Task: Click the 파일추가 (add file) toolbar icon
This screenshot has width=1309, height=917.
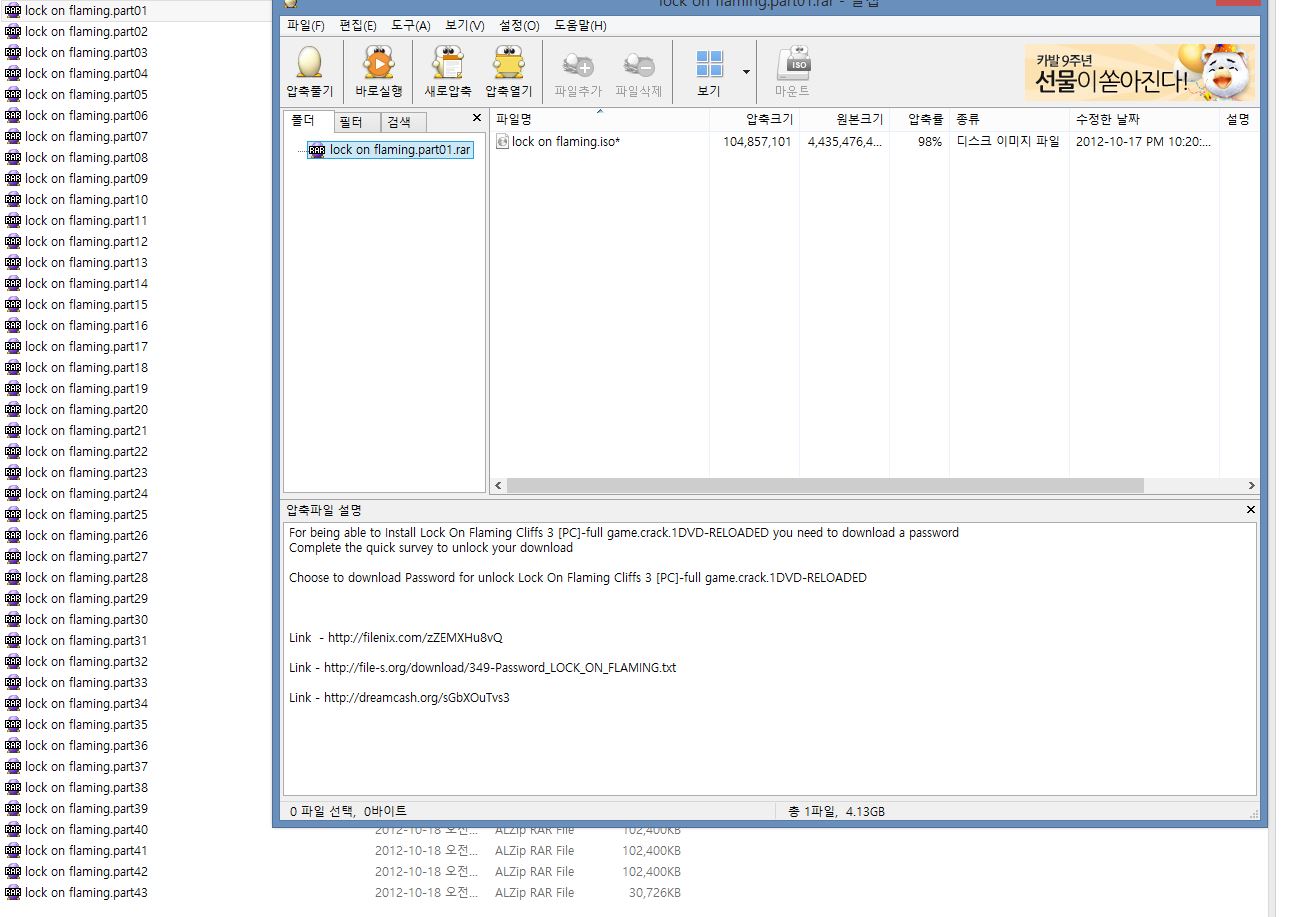Action: pos(578,66)
